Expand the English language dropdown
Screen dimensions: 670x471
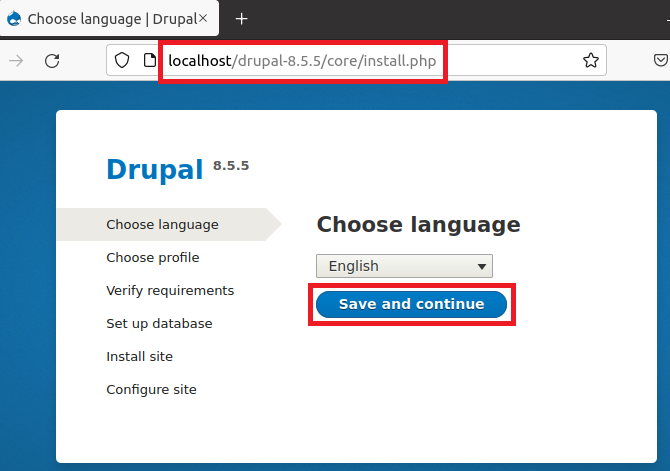[x=404, y=266]
